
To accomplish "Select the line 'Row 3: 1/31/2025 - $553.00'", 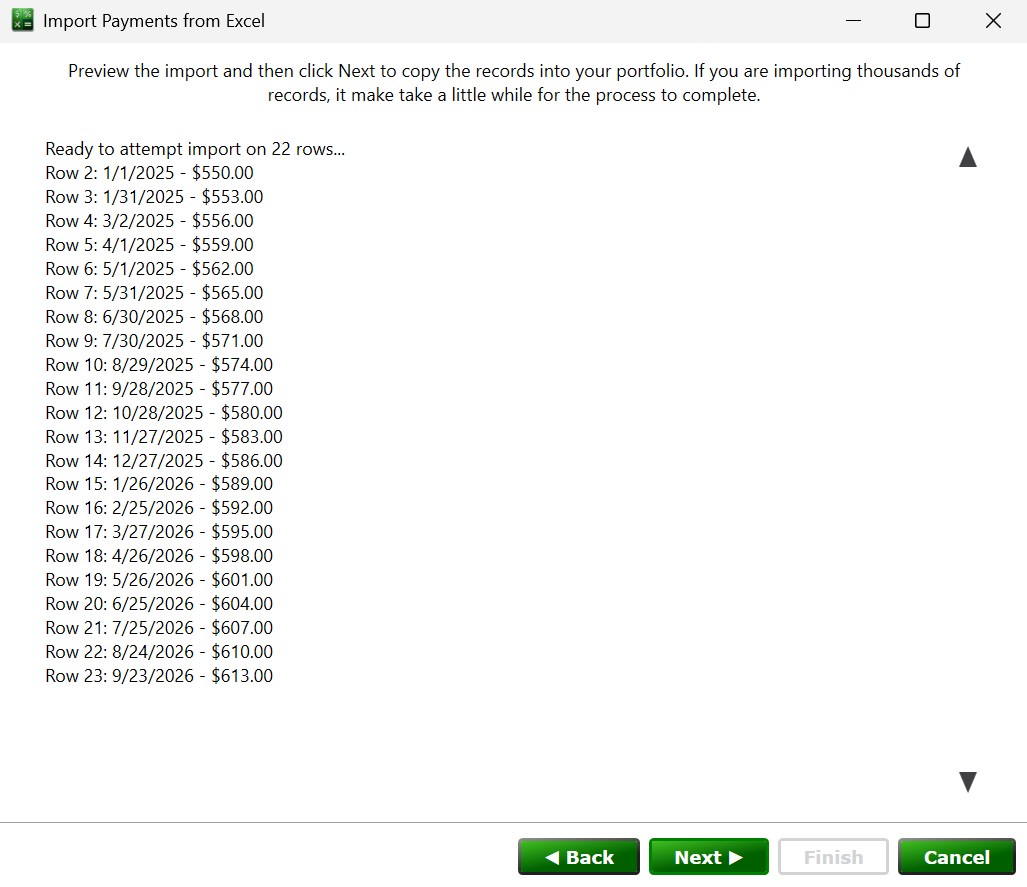I will pos(154,197).
